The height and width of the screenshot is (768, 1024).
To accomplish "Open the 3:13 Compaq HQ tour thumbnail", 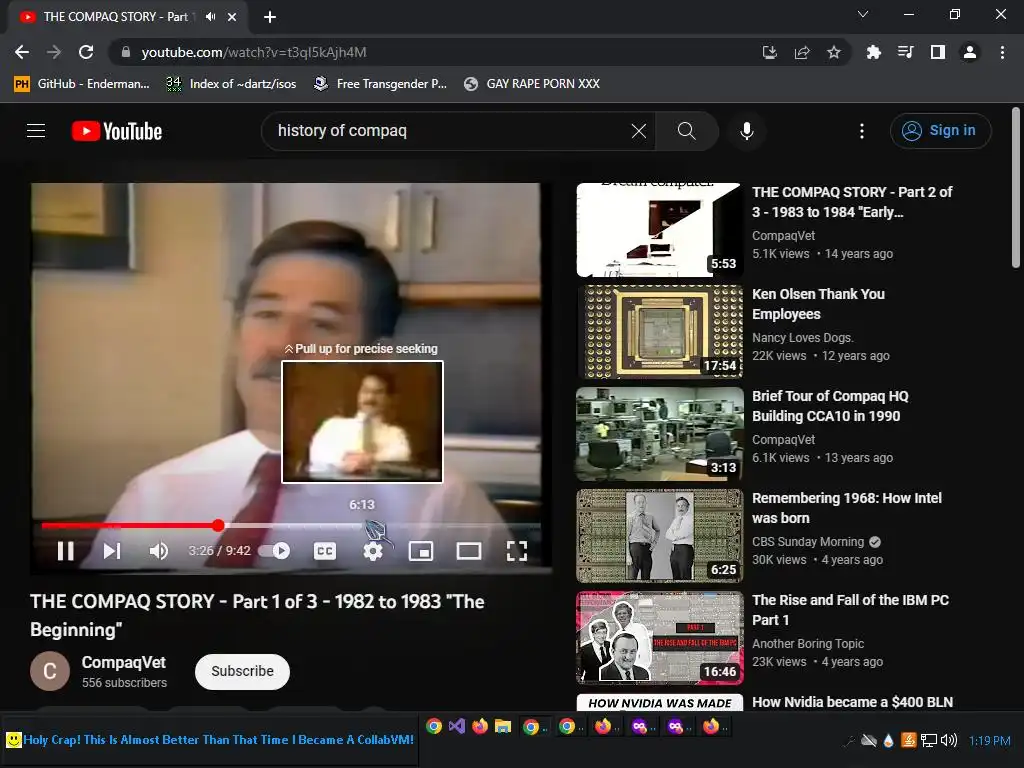I will (660, 434).
